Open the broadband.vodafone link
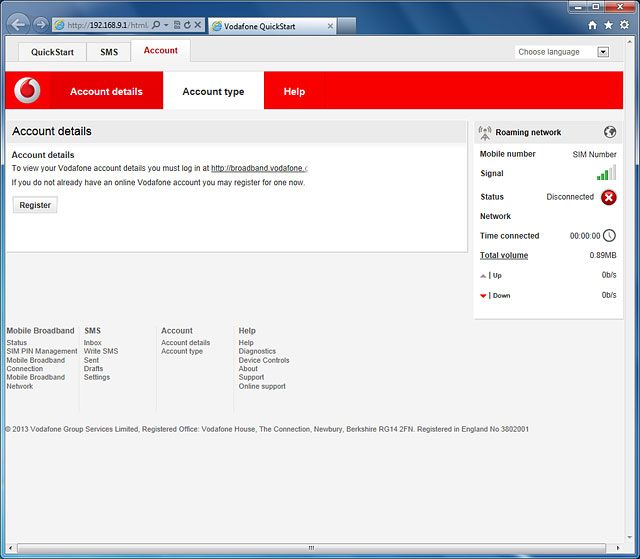This screenshot has height=559, width=640. (259, 168)
